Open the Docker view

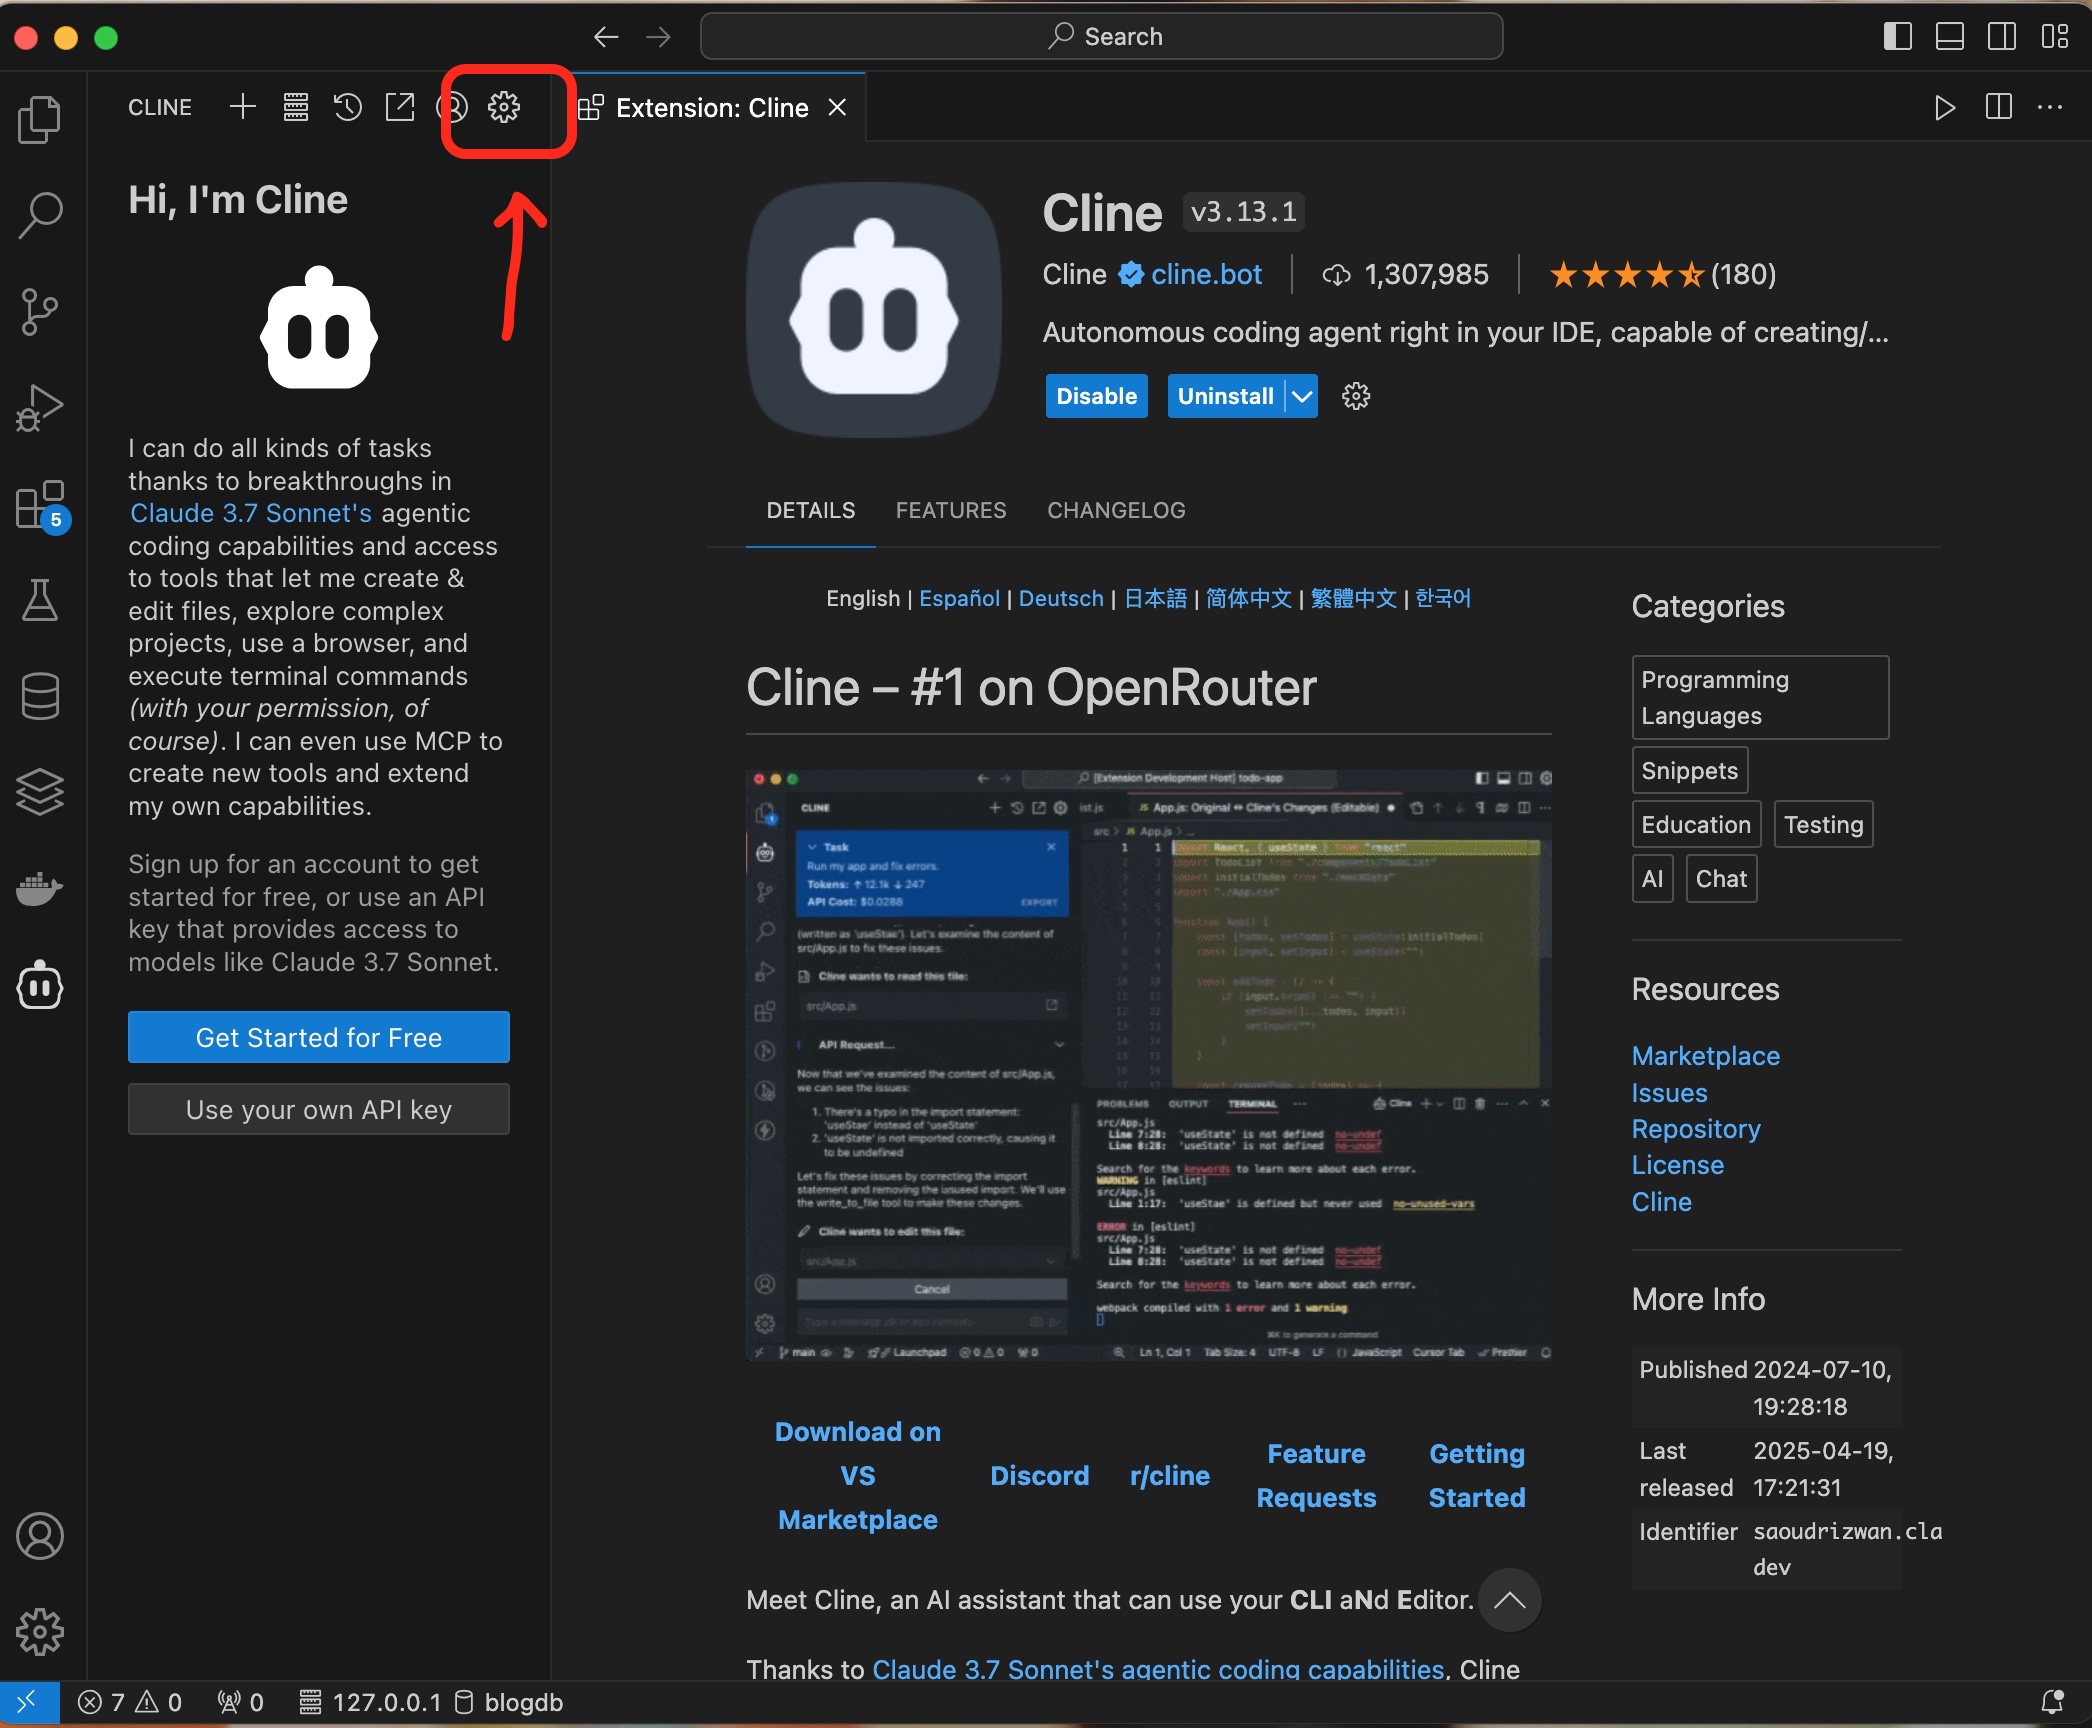point(40,888)
